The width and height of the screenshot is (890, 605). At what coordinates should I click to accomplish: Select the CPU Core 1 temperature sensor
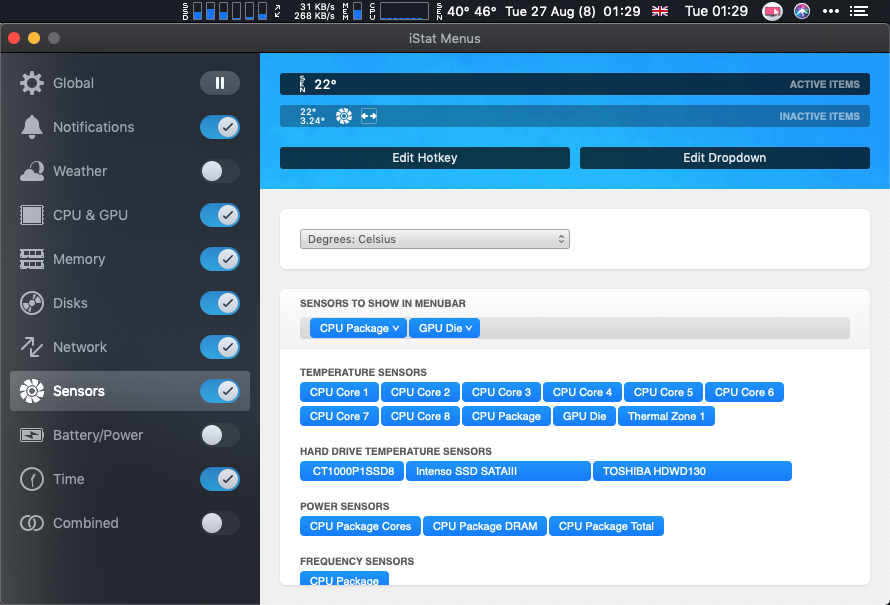coord(339,392)
